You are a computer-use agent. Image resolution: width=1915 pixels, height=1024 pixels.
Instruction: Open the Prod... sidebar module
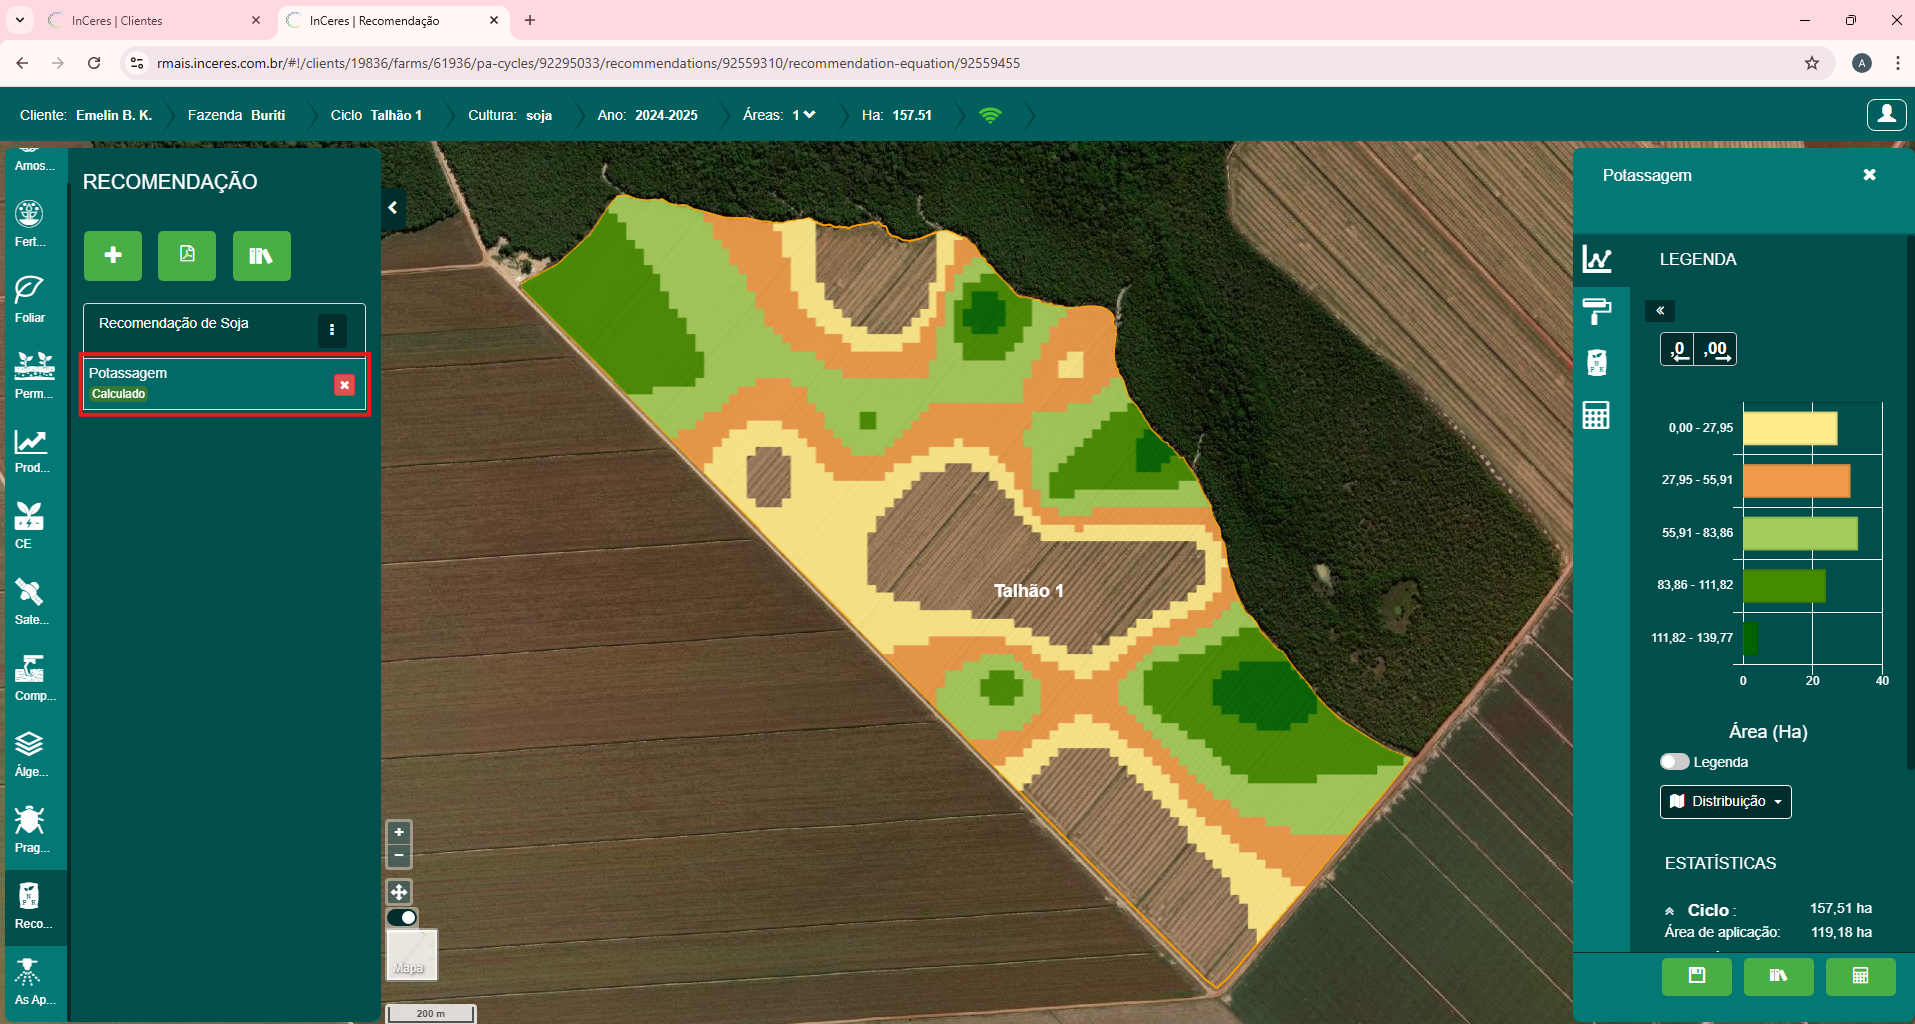(x=31, y=451)
